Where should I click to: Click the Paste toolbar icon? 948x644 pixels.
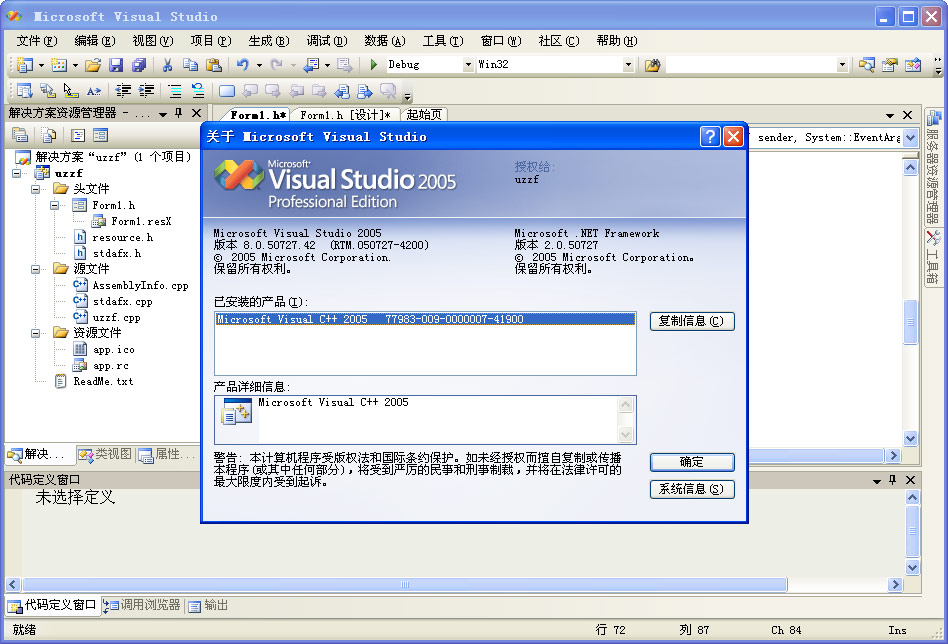213,65
